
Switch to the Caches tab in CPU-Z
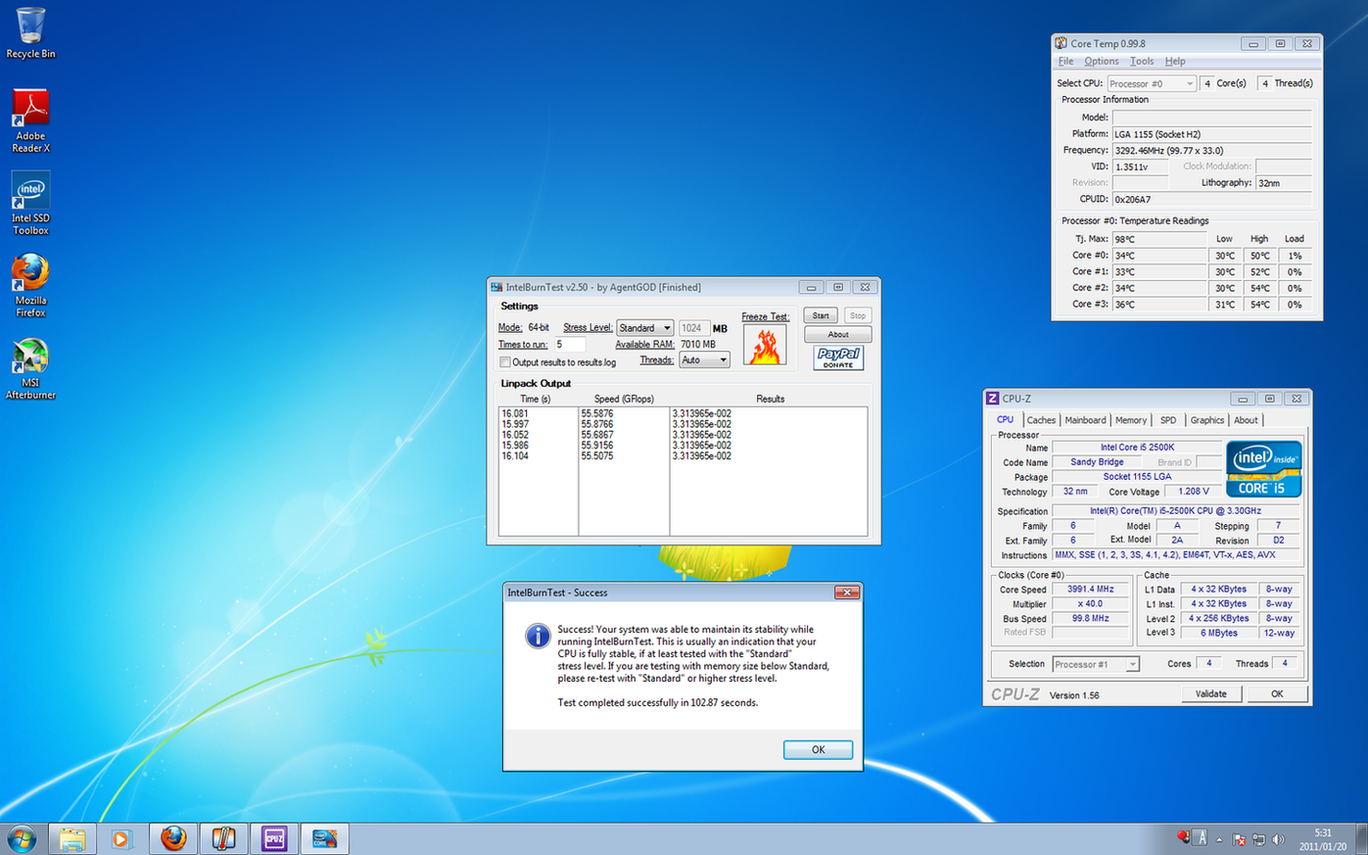(x=1041, y=420)
